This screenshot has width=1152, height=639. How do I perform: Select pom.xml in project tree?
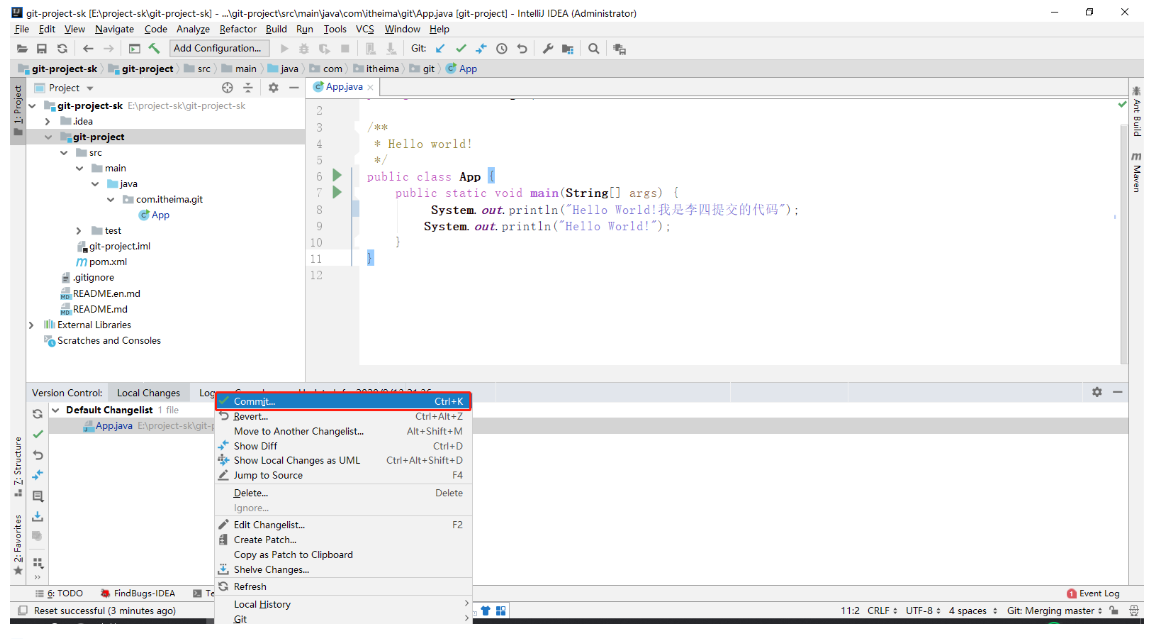[x=101, y=262]
